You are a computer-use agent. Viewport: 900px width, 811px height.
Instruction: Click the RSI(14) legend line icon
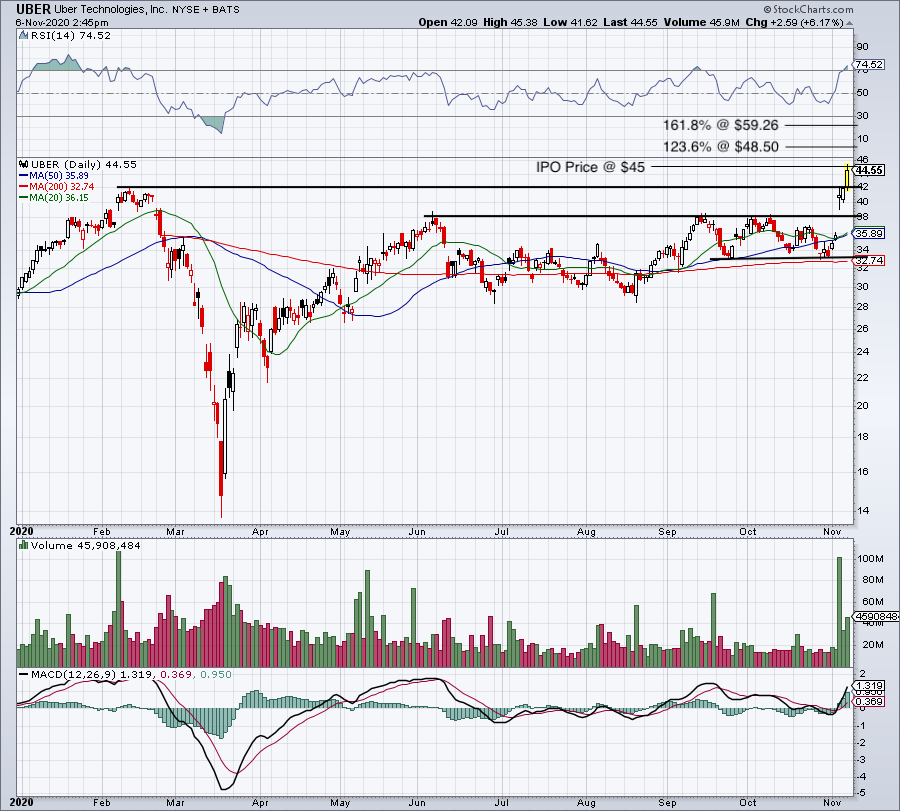click(24, 36)
